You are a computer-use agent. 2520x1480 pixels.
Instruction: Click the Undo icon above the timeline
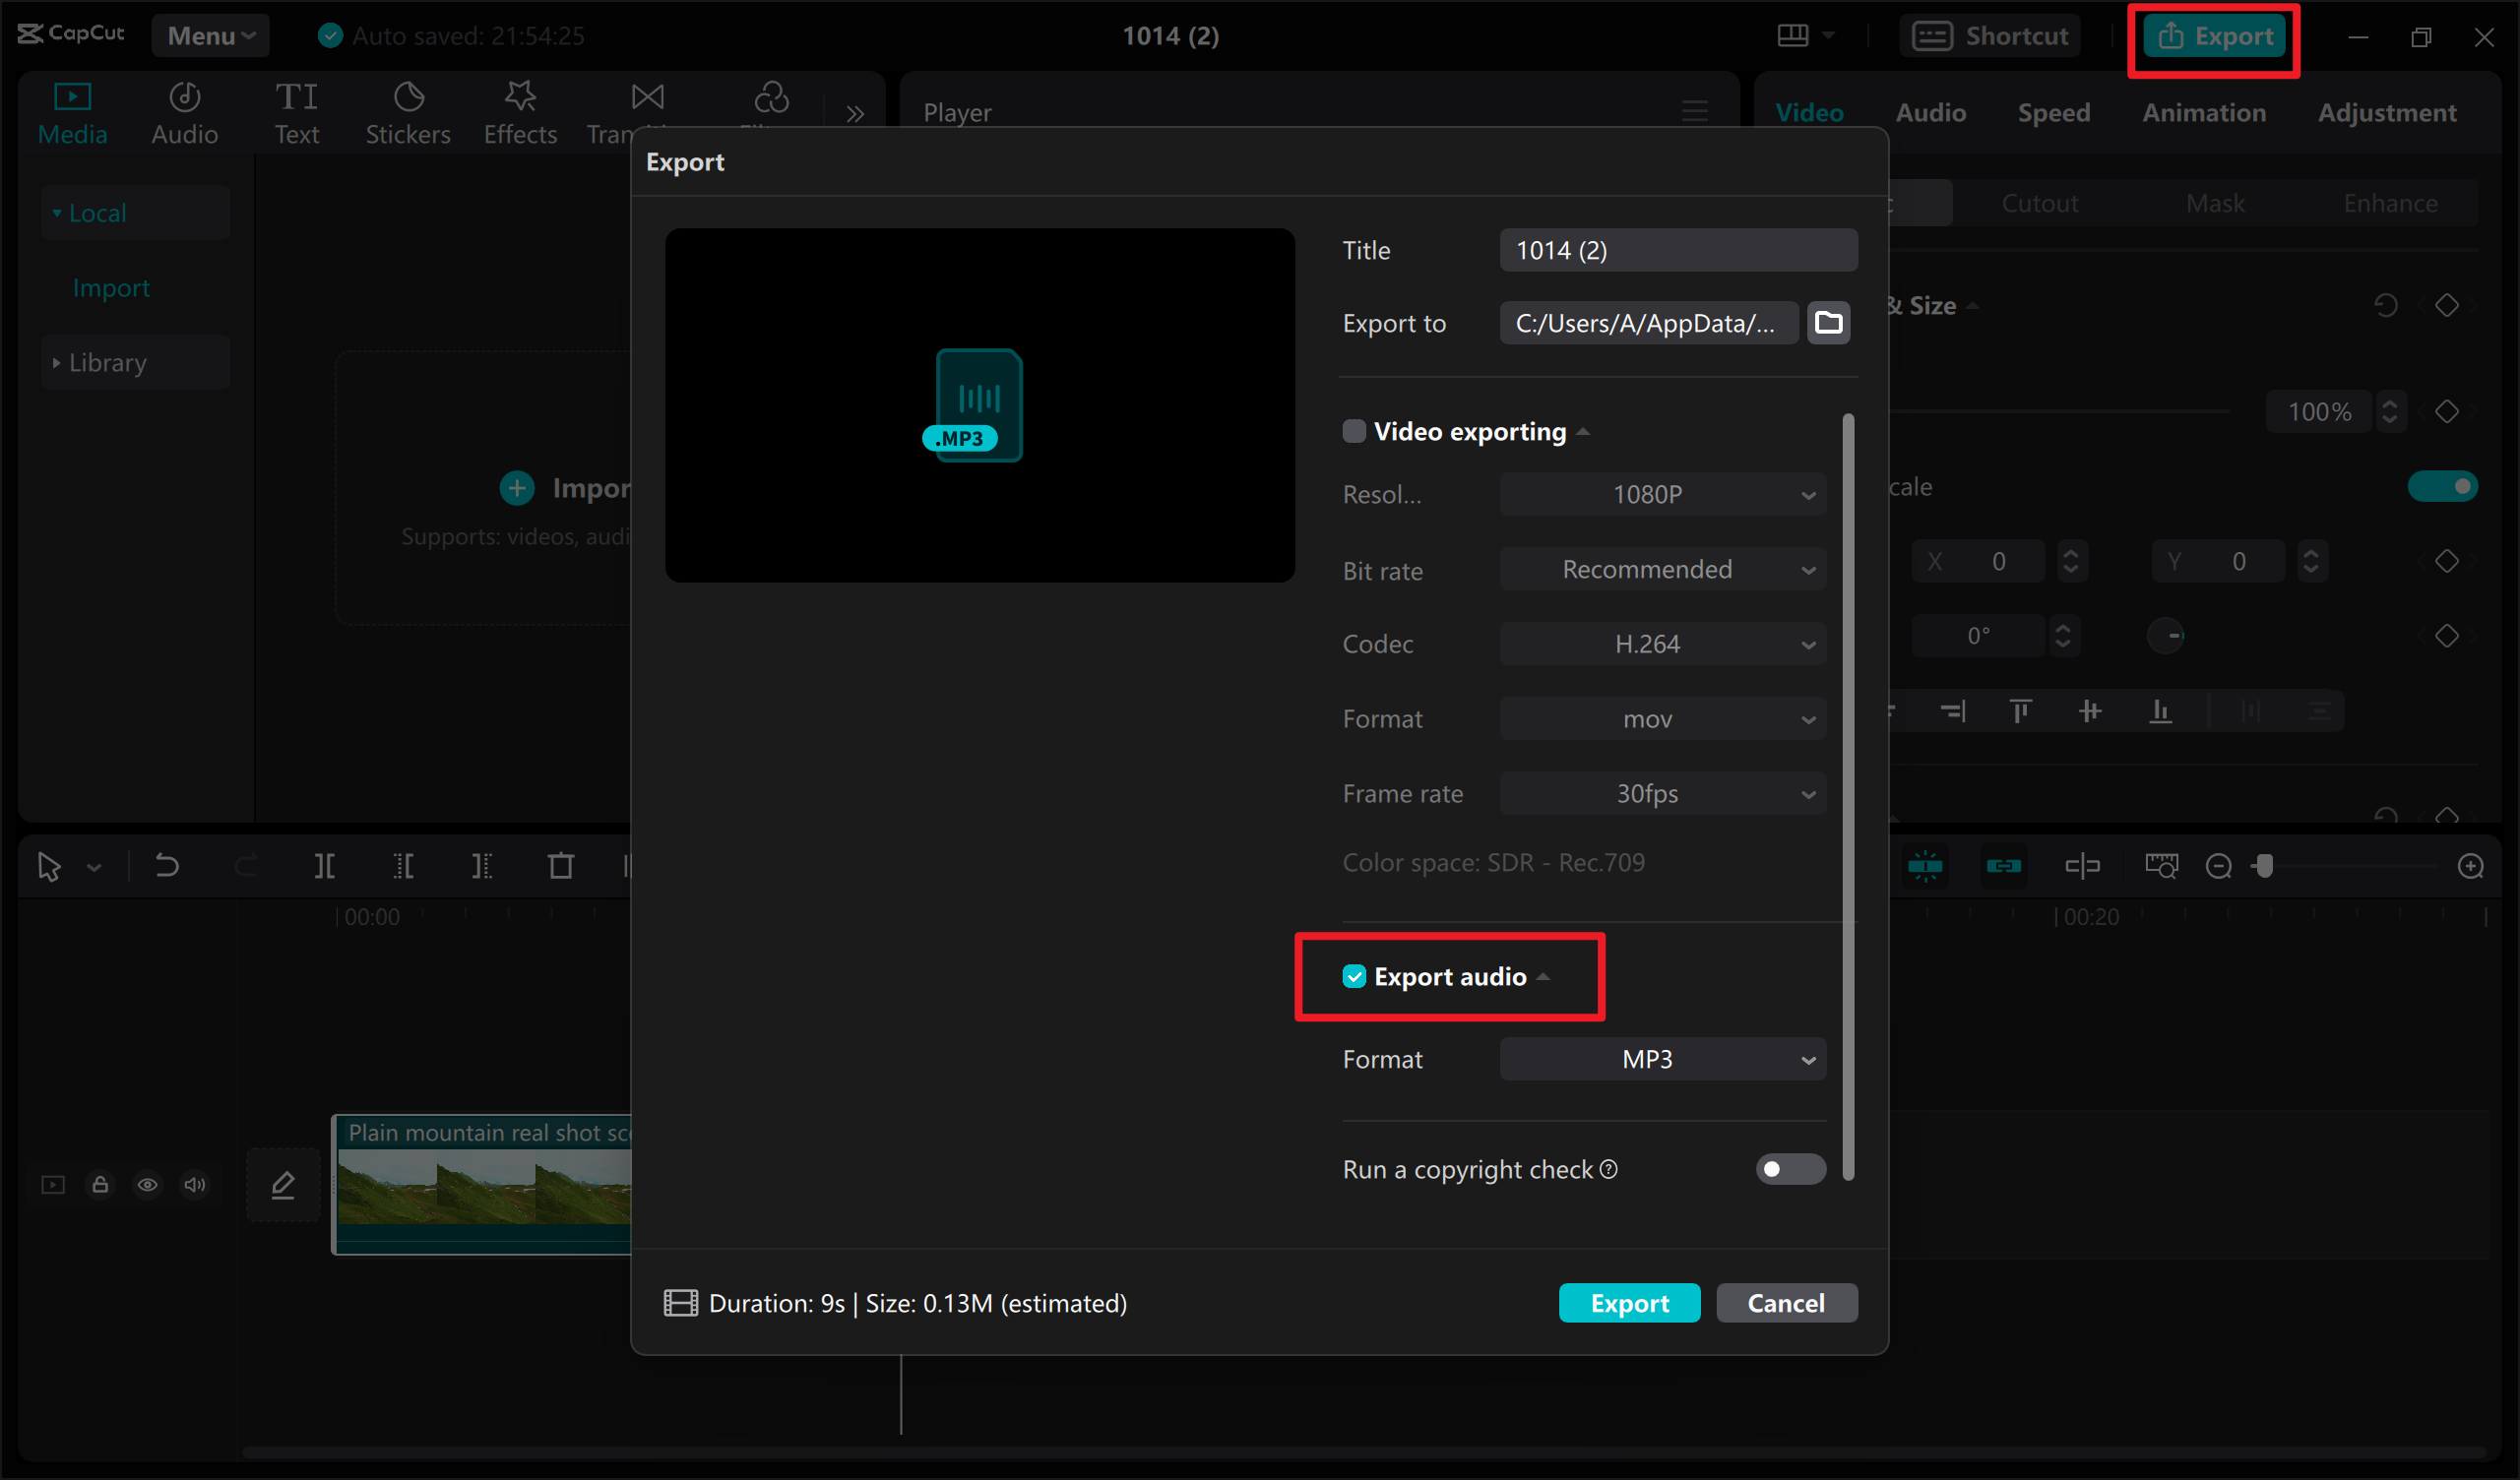click(167, 866)
